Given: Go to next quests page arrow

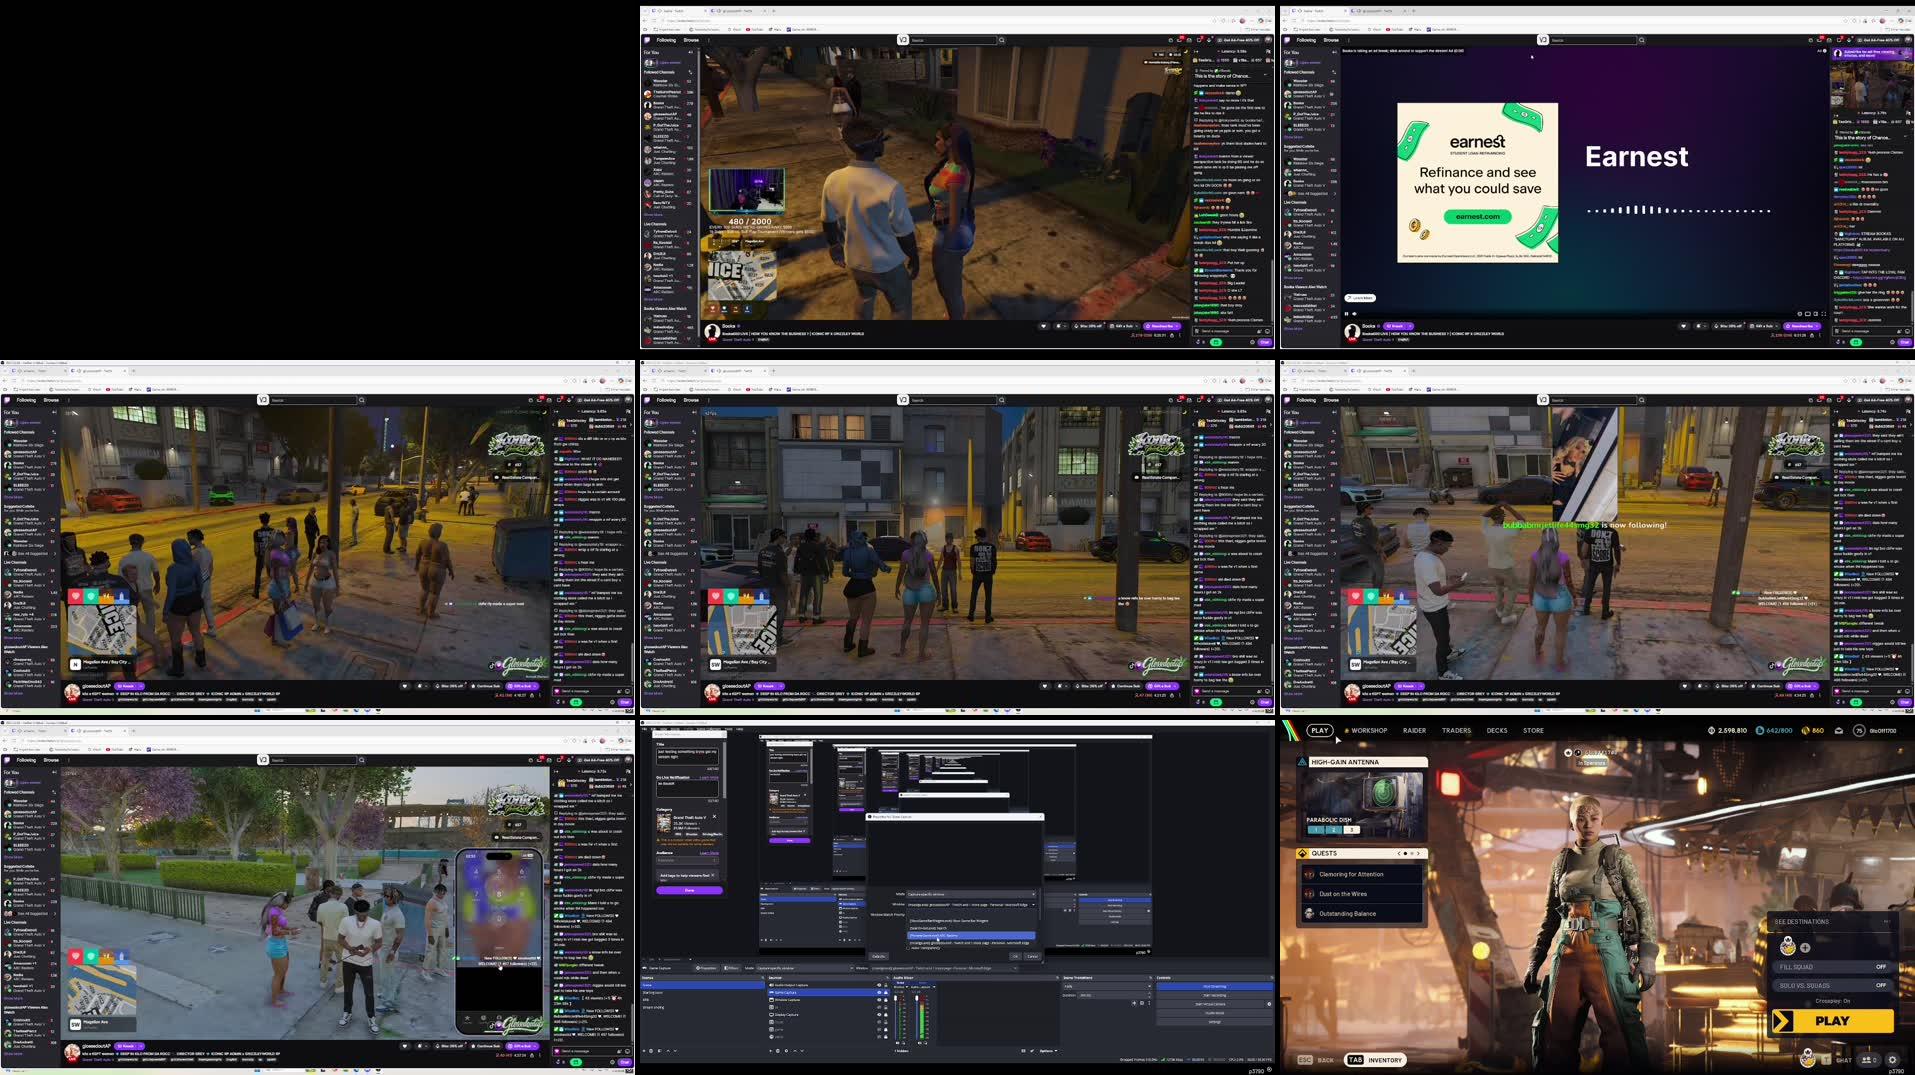Looking at the screenshot, I should (x=1418, y=853).
